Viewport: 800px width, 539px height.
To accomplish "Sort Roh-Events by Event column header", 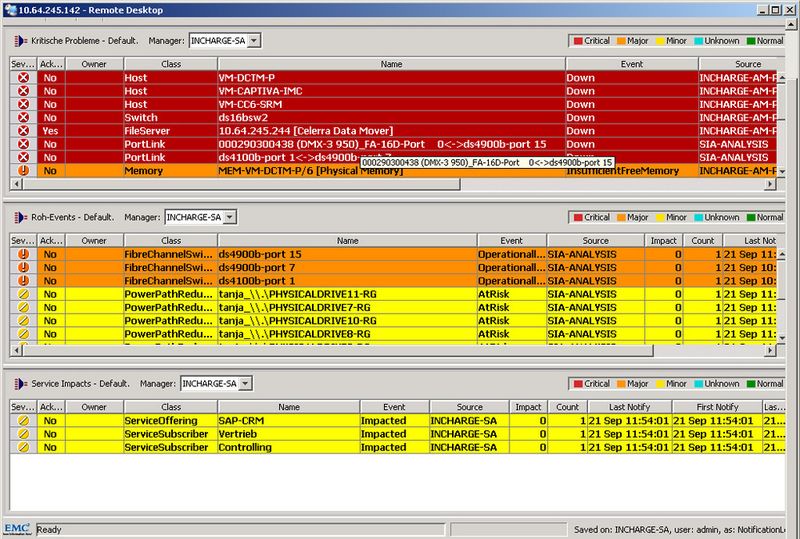I will click(512, 240).
